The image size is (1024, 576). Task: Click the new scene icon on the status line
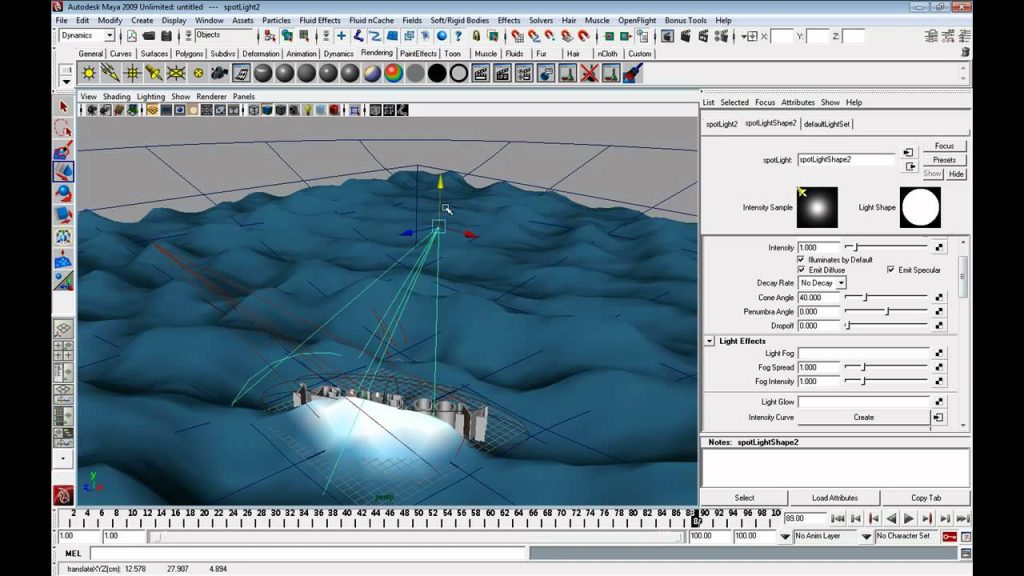131,36
